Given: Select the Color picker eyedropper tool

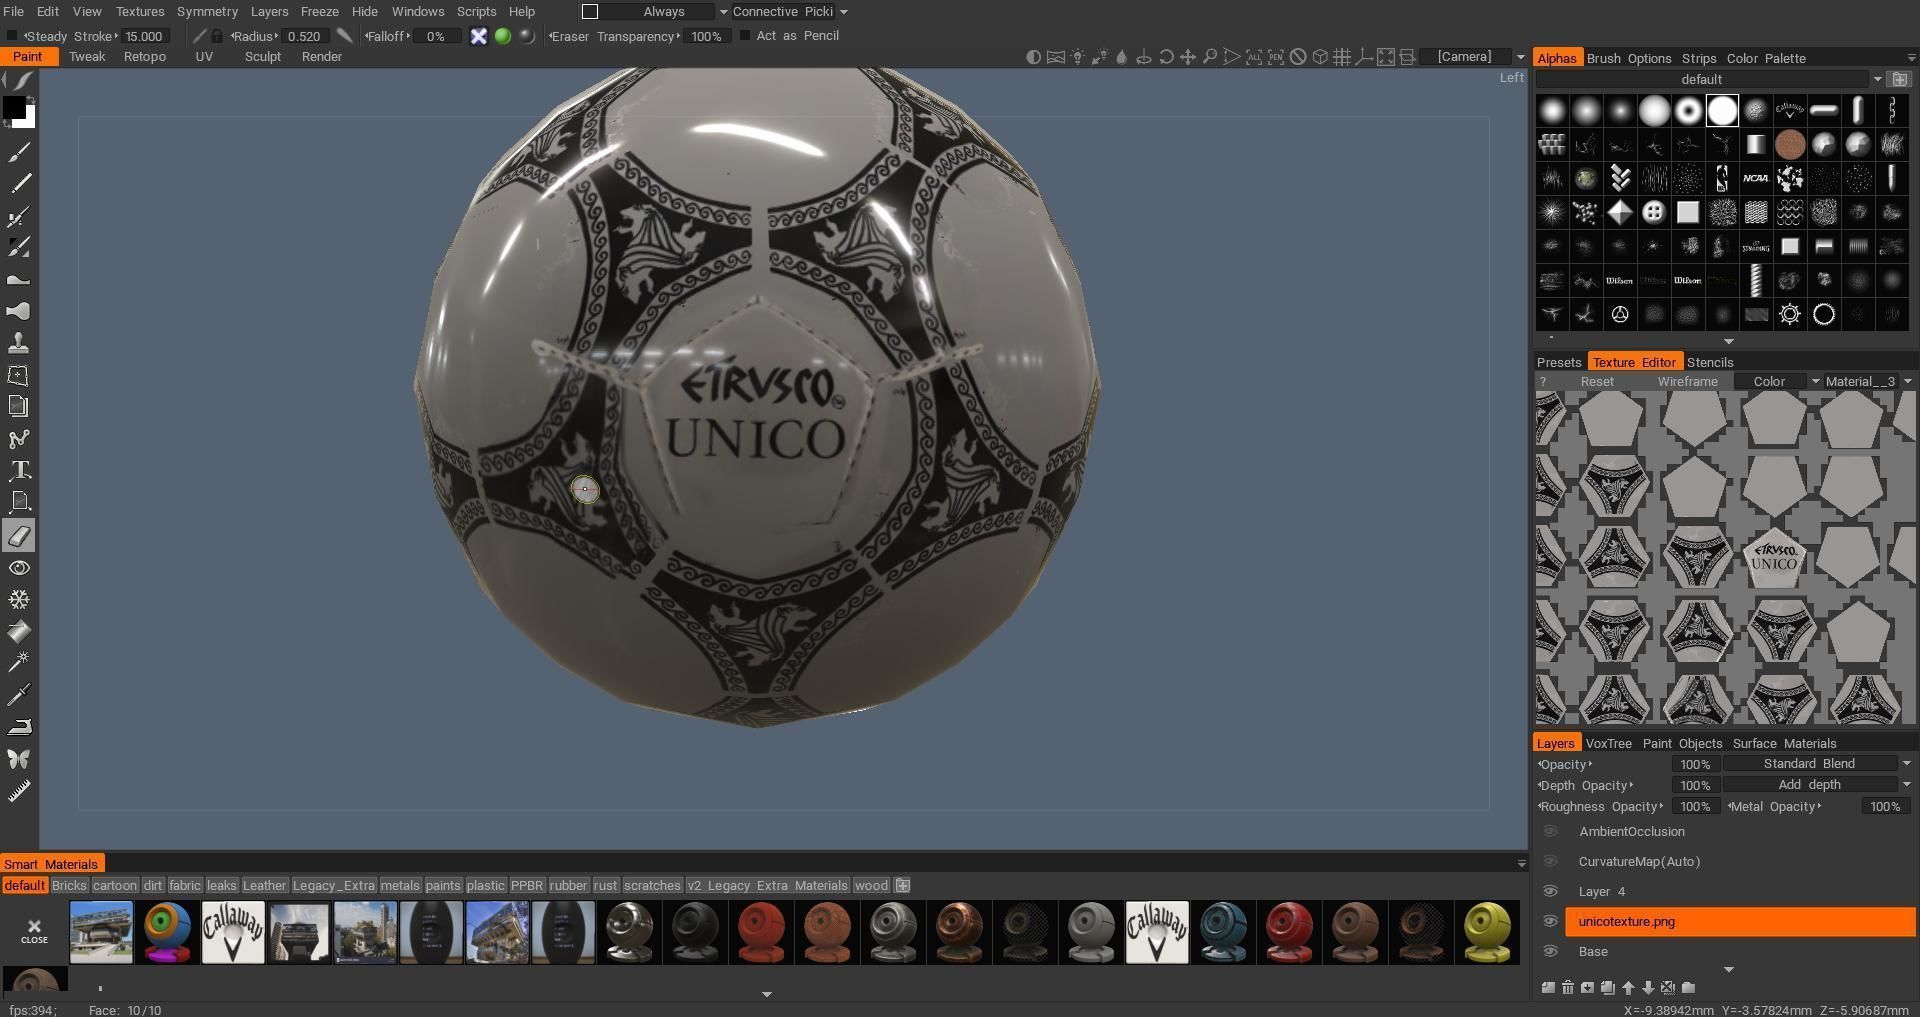Looking at the screenshot, I should [19, 694].
